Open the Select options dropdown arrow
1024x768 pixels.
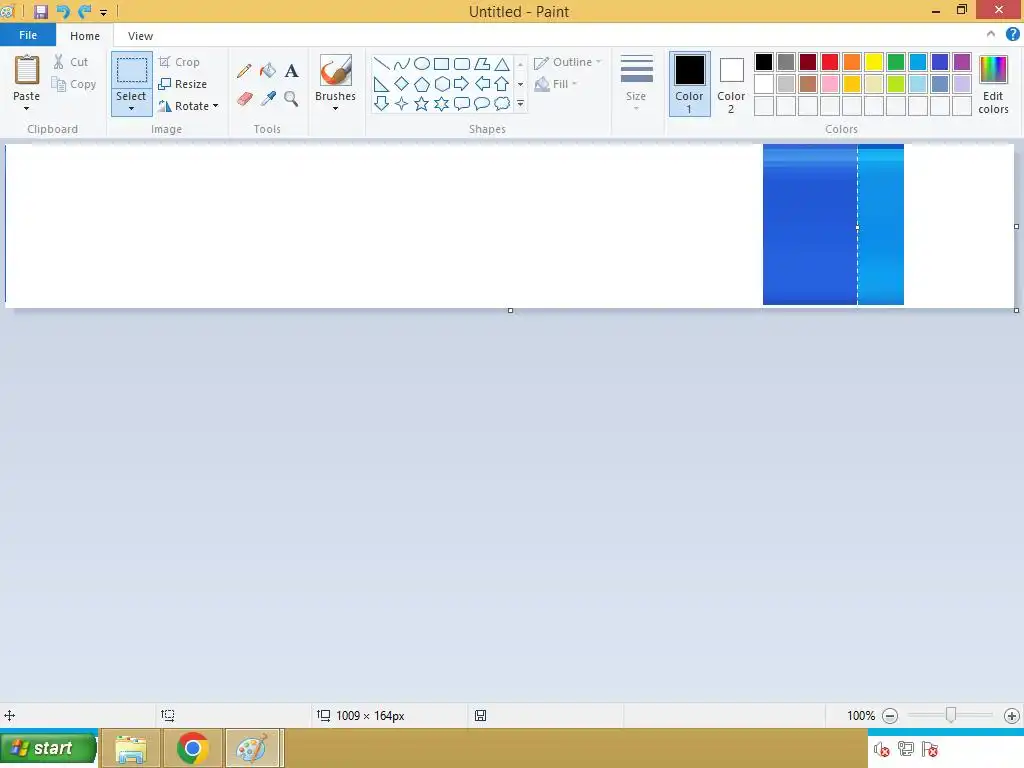point(131,108)
